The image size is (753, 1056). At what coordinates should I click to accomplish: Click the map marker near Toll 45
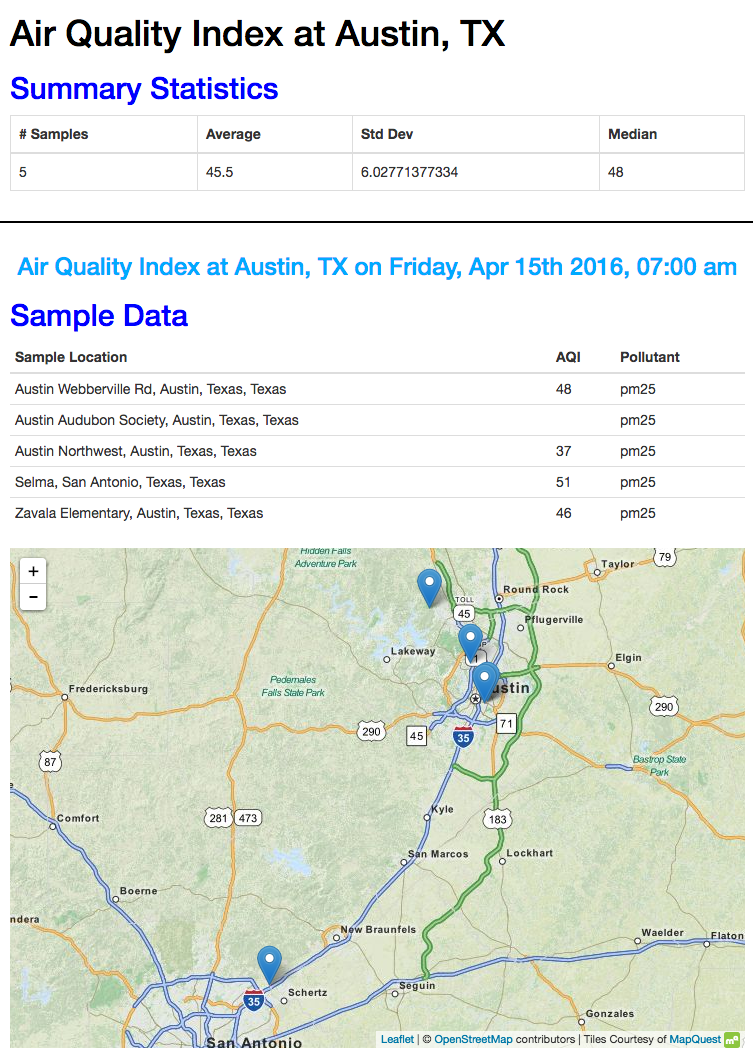(x=470, y=643)
